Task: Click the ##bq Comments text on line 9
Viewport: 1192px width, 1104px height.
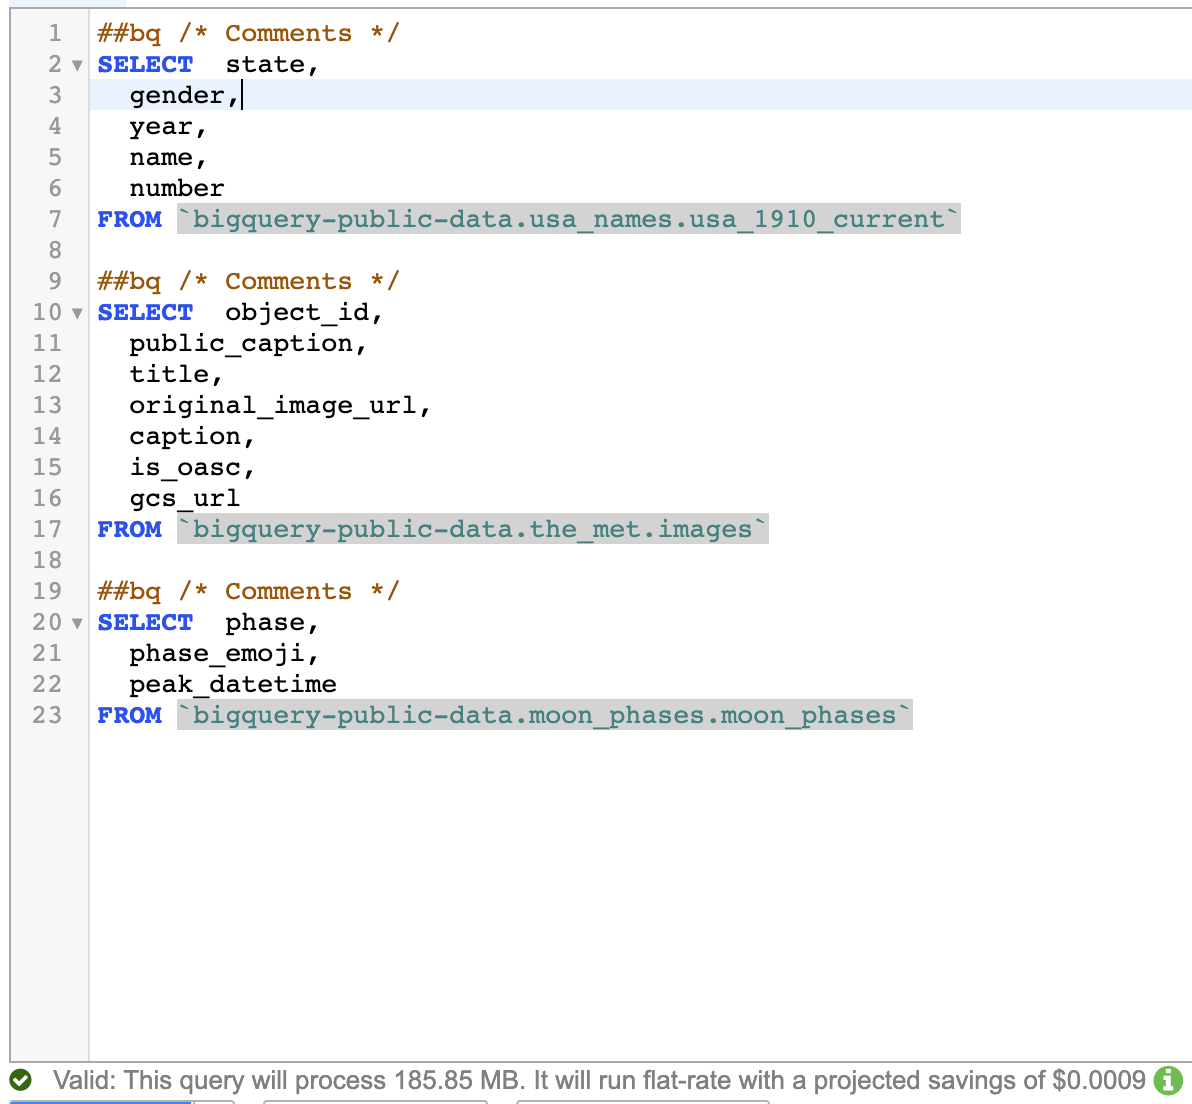Action: pos(248,281)
